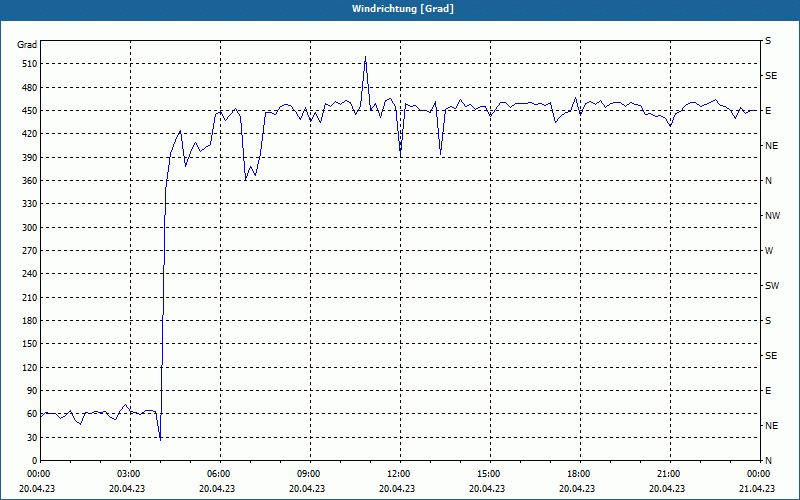Click the 450 y-axis value
Screen dimensions: 800x500
point(30,111)
